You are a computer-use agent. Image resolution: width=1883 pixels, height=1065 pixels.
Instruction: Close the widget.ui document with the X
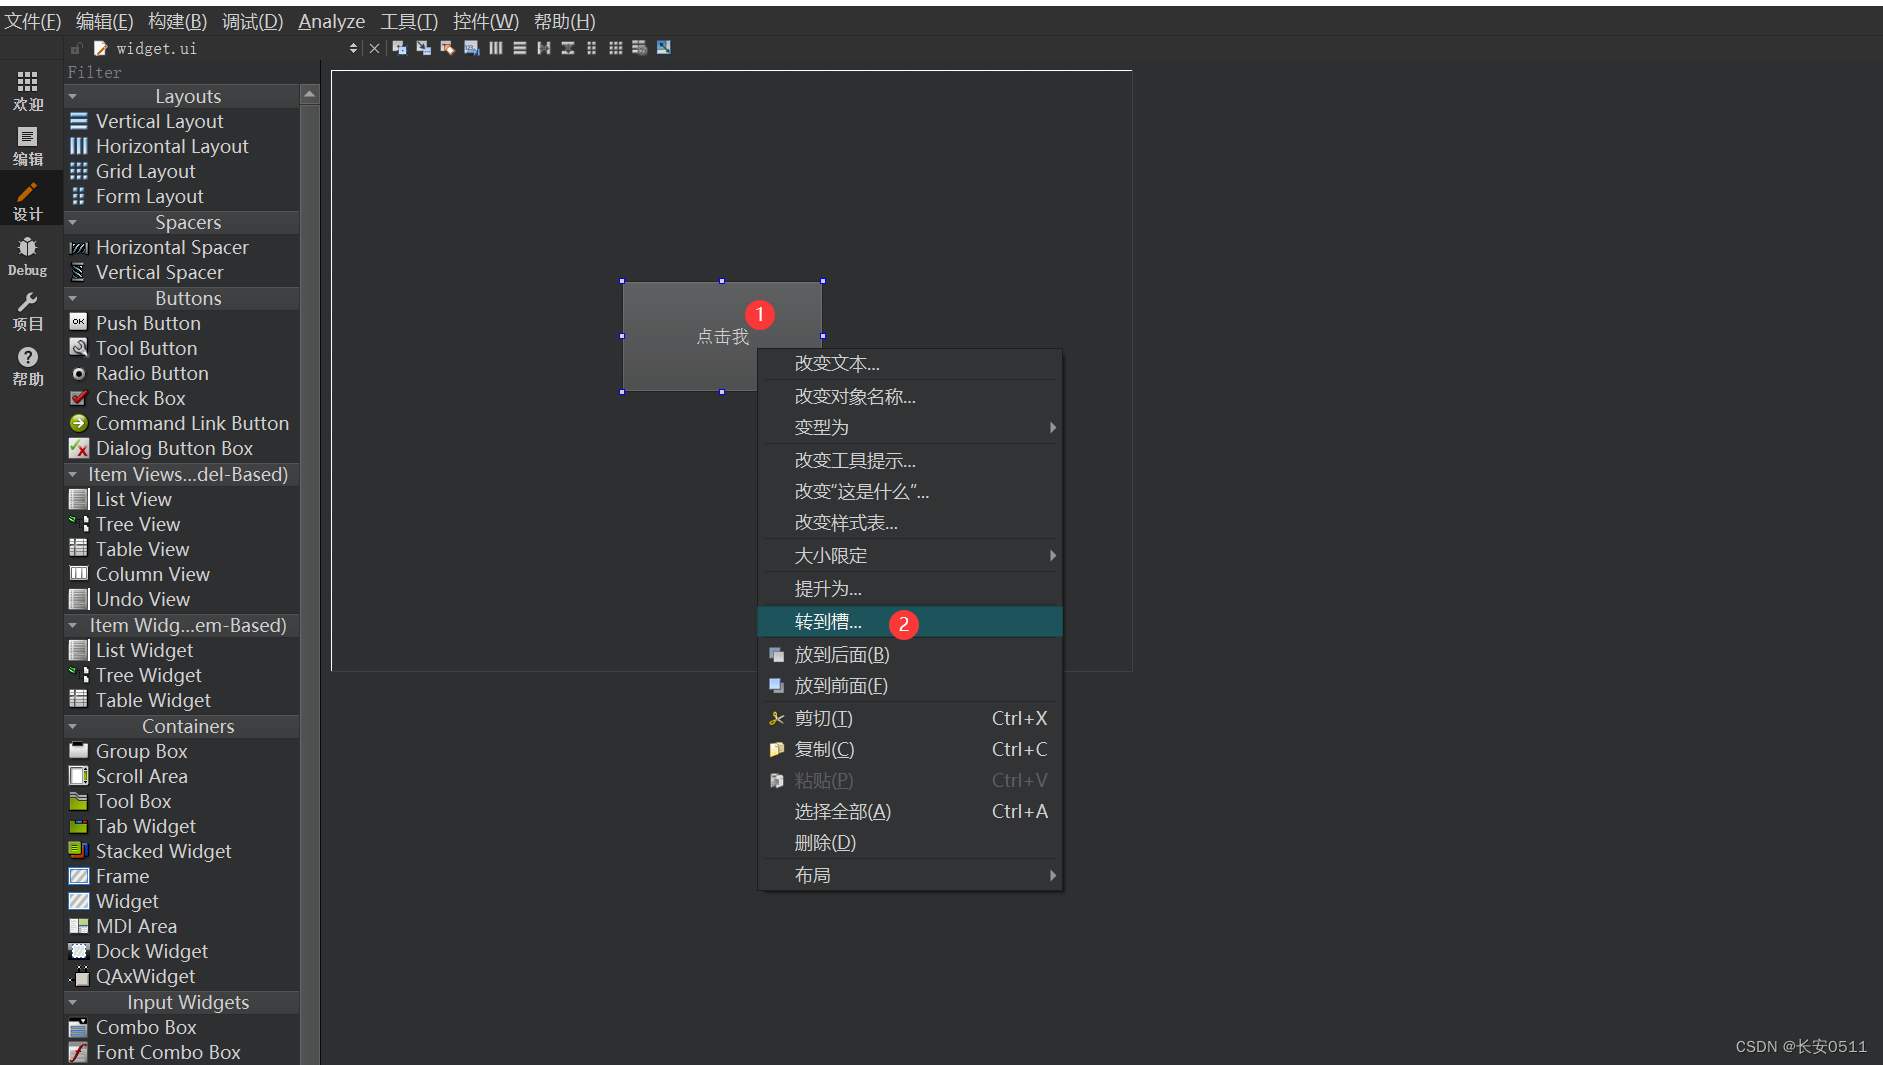click(374, 48)
